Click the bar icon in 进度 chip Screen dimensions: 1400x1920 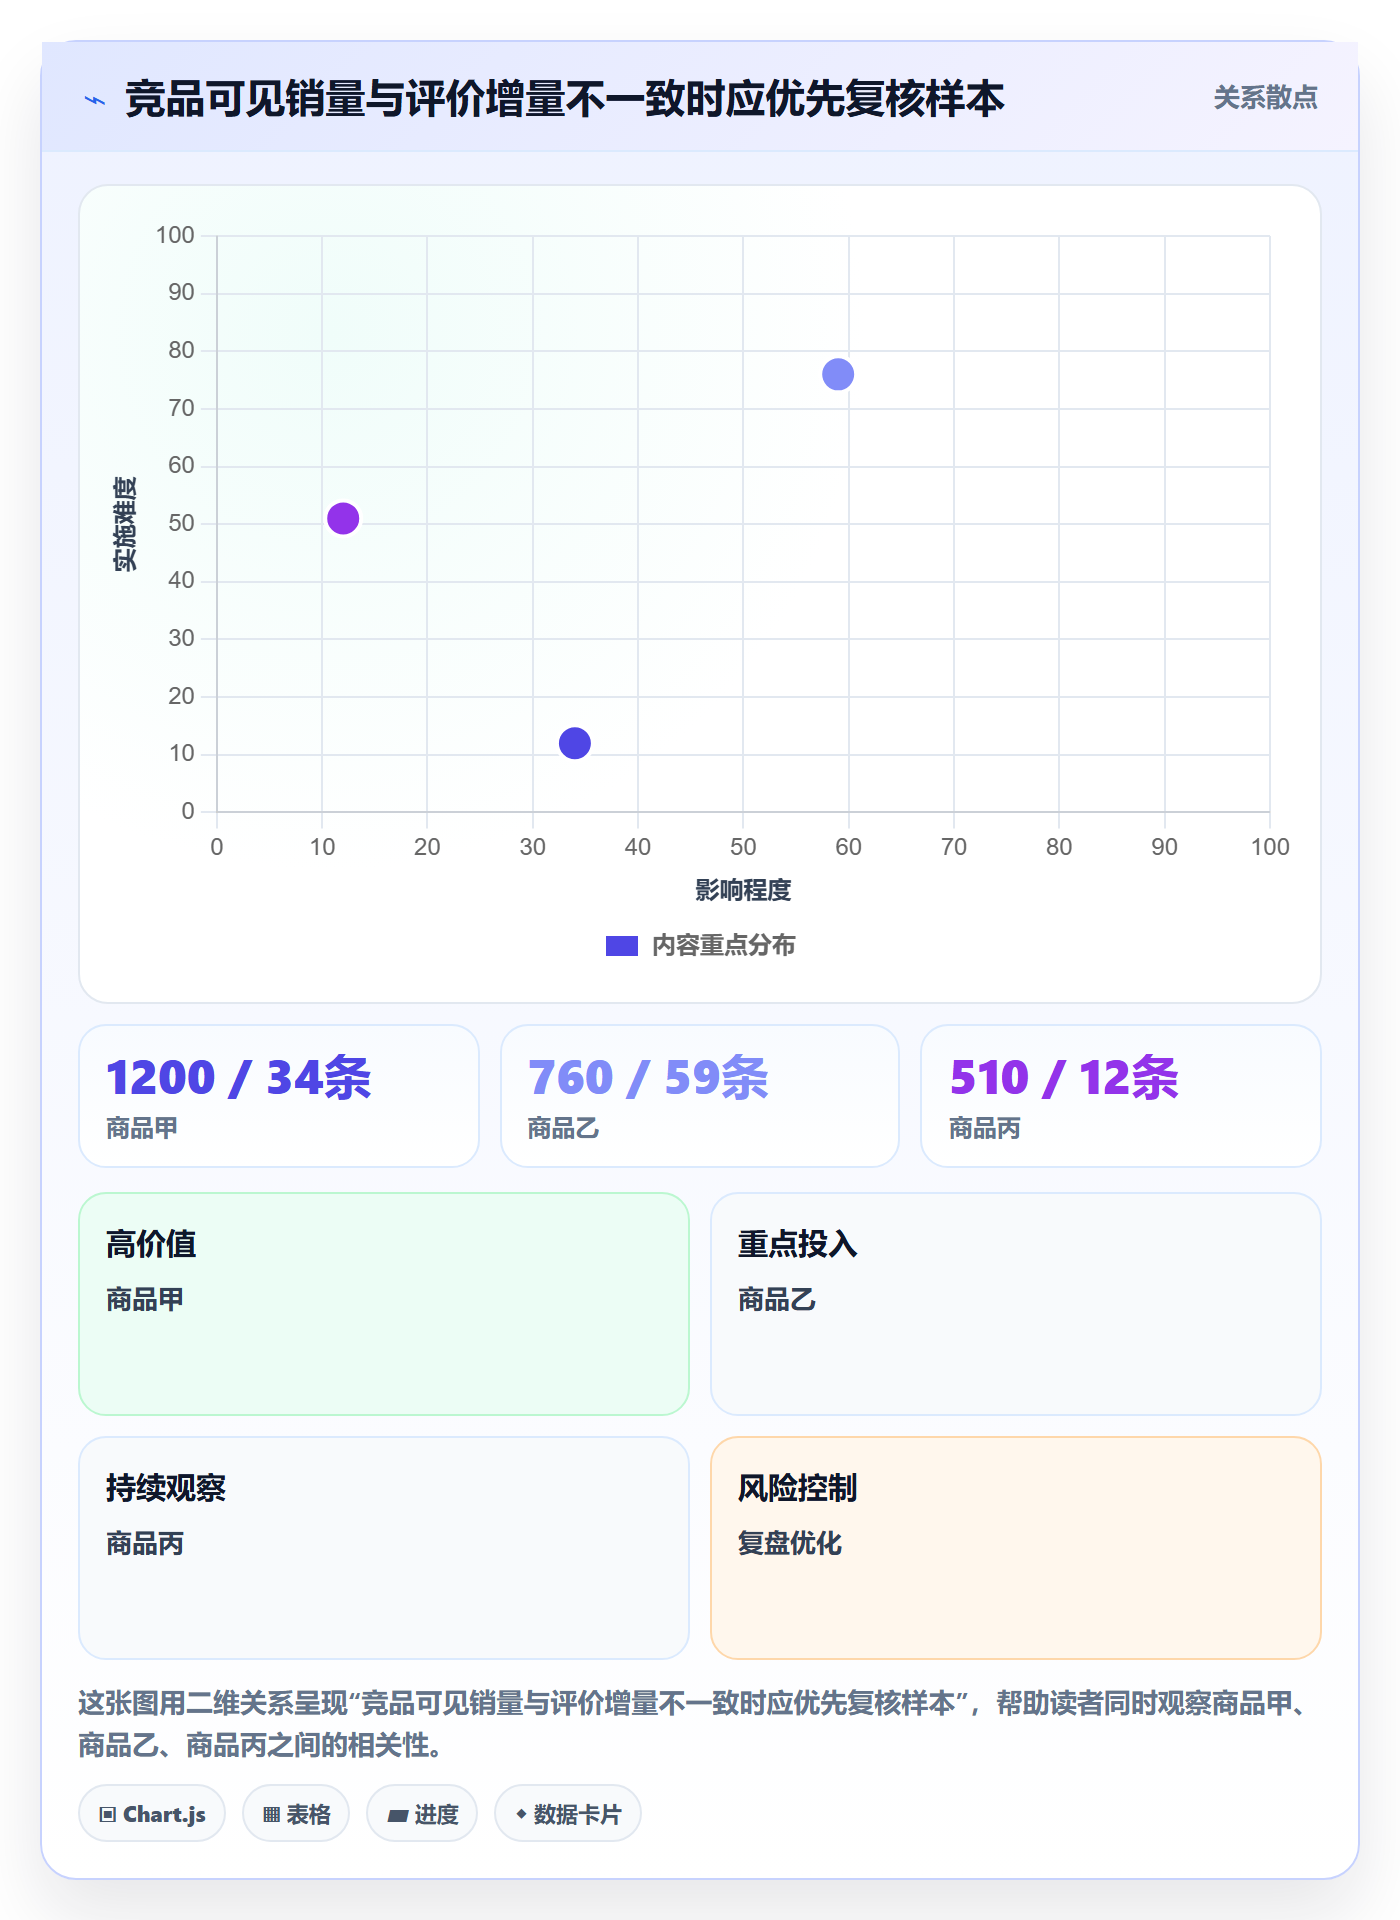click(398, 1815)
